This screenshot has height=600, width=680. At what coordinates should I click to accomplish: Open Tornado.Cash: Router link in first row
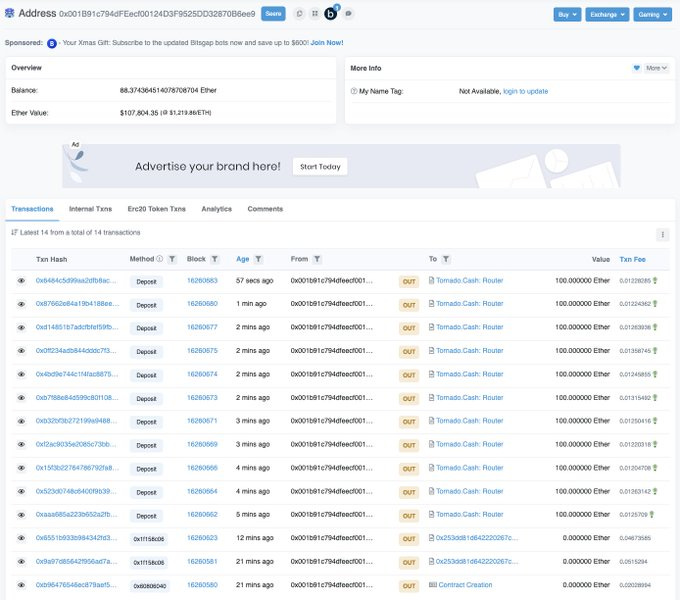pos(470,280)
